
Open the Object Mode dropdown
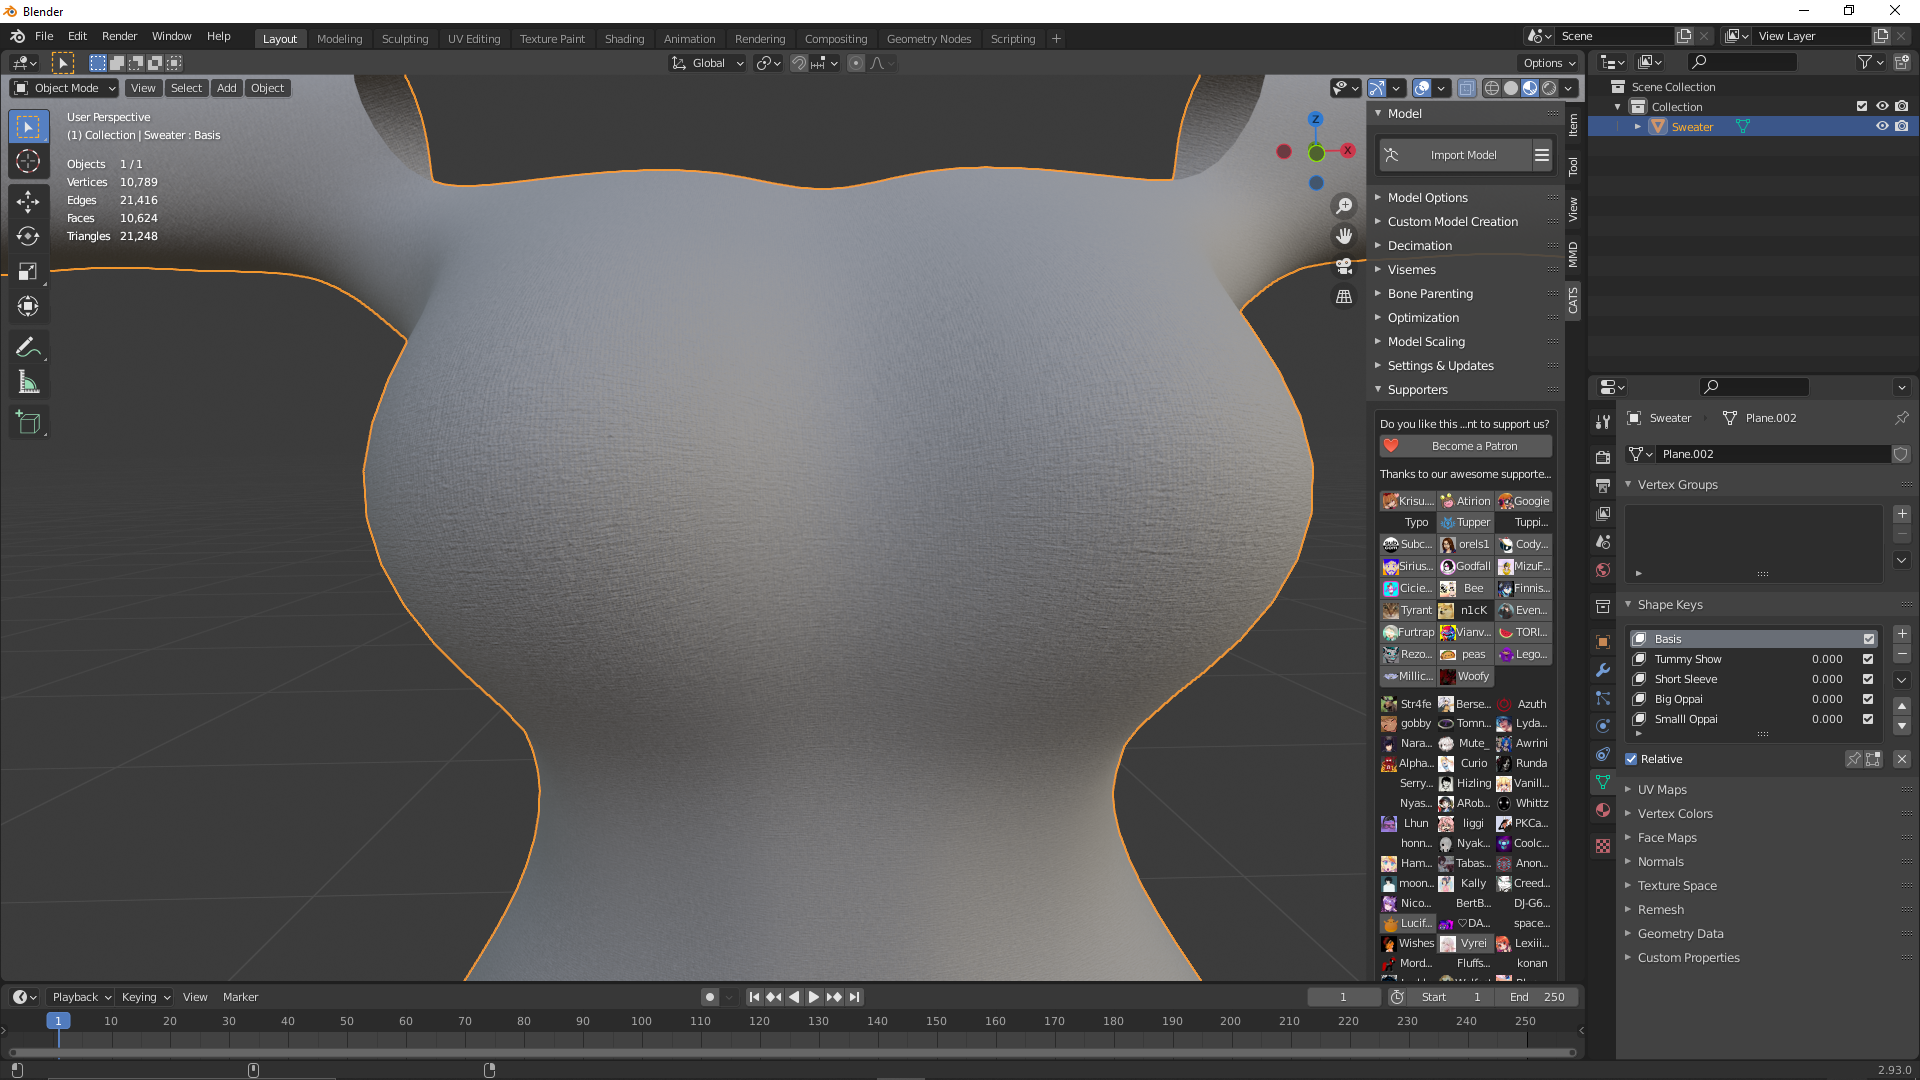pos(64,88)
